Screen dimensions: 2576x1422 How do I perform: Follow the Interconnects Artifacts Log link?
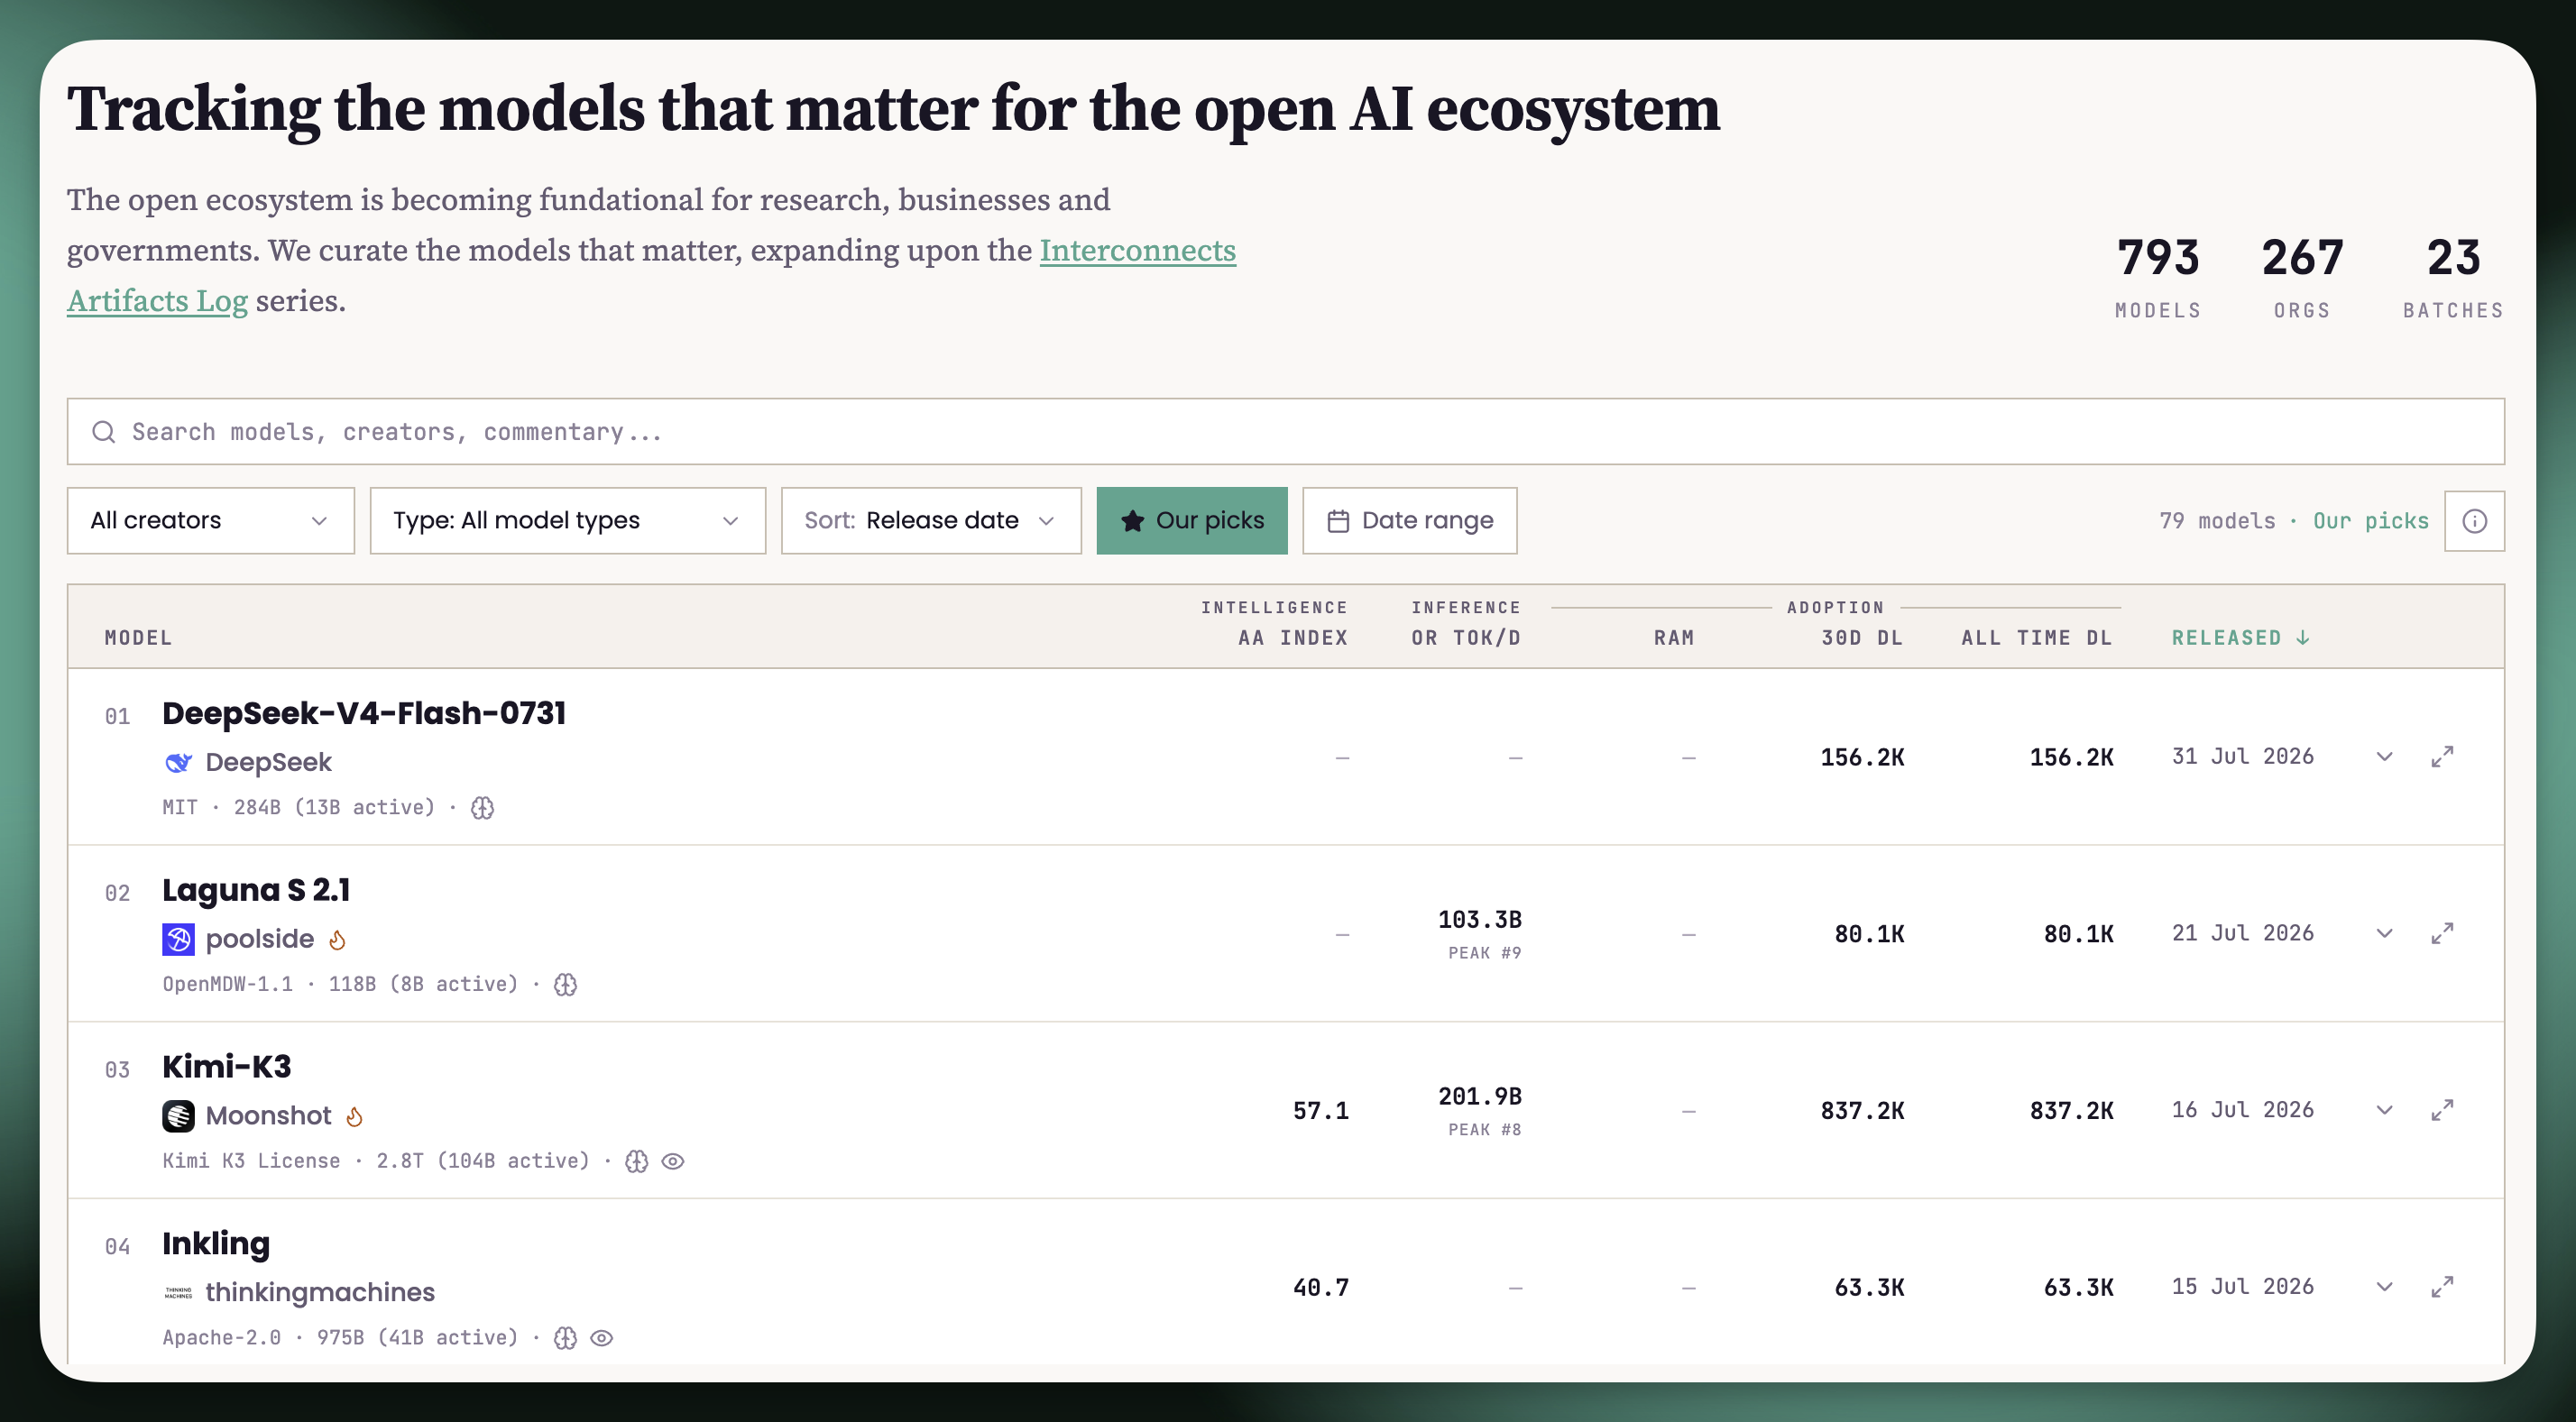(1138, 250)
